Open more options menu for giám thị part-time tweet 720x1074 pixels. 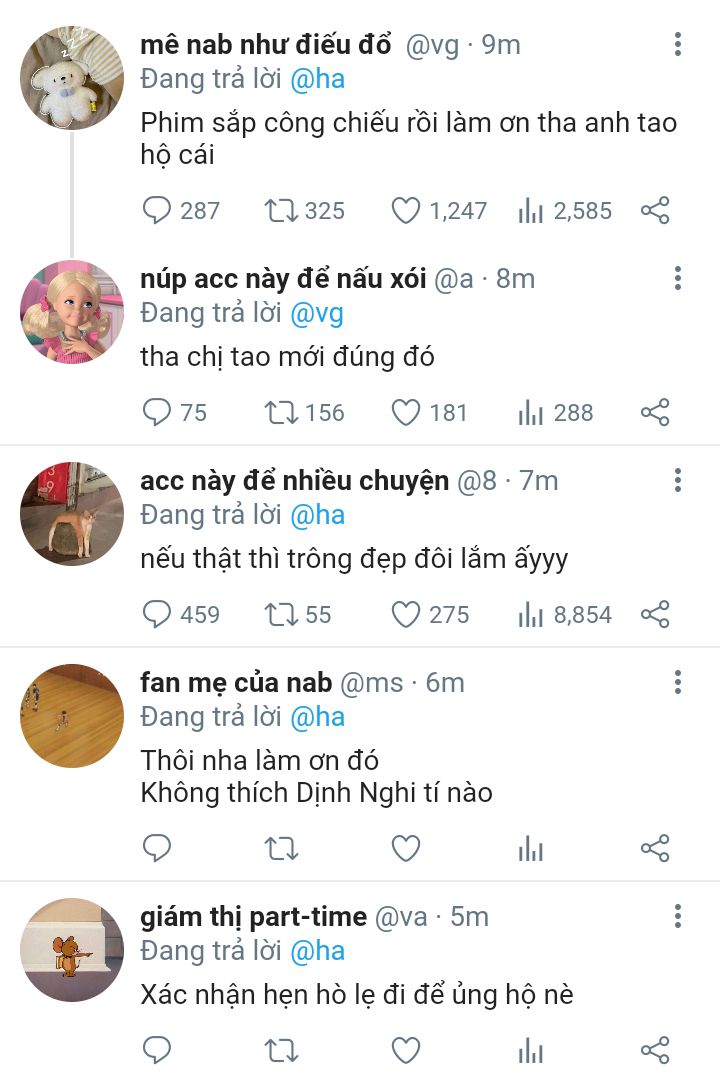point(678,916)
